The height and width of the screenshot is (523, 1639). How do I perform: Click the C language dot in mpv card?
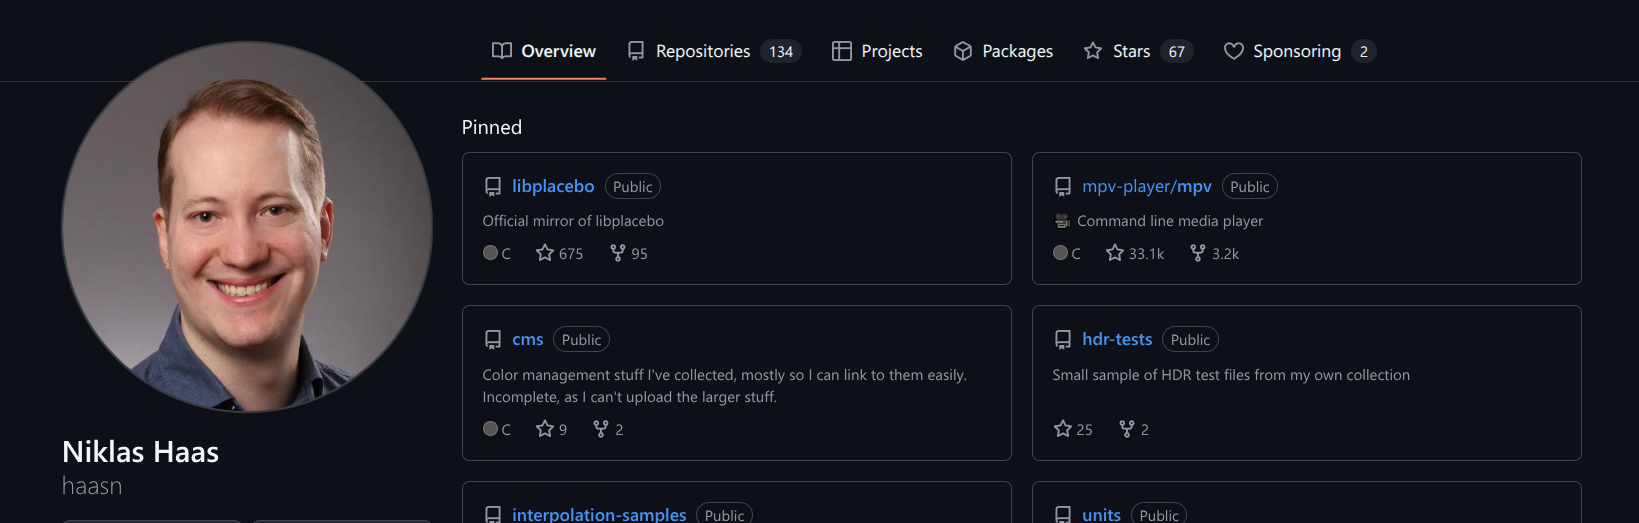tap(1060, 253)
